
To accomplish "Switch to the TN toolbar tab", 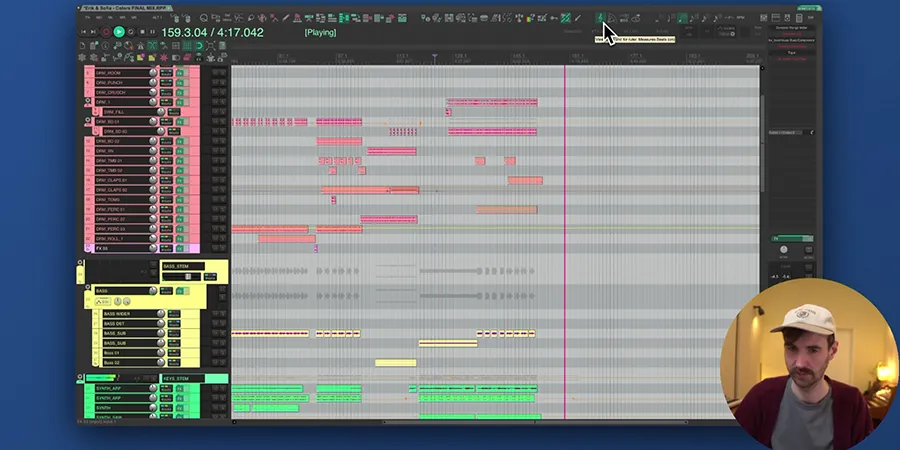I will pyautogui.click(x=88, y=18).
